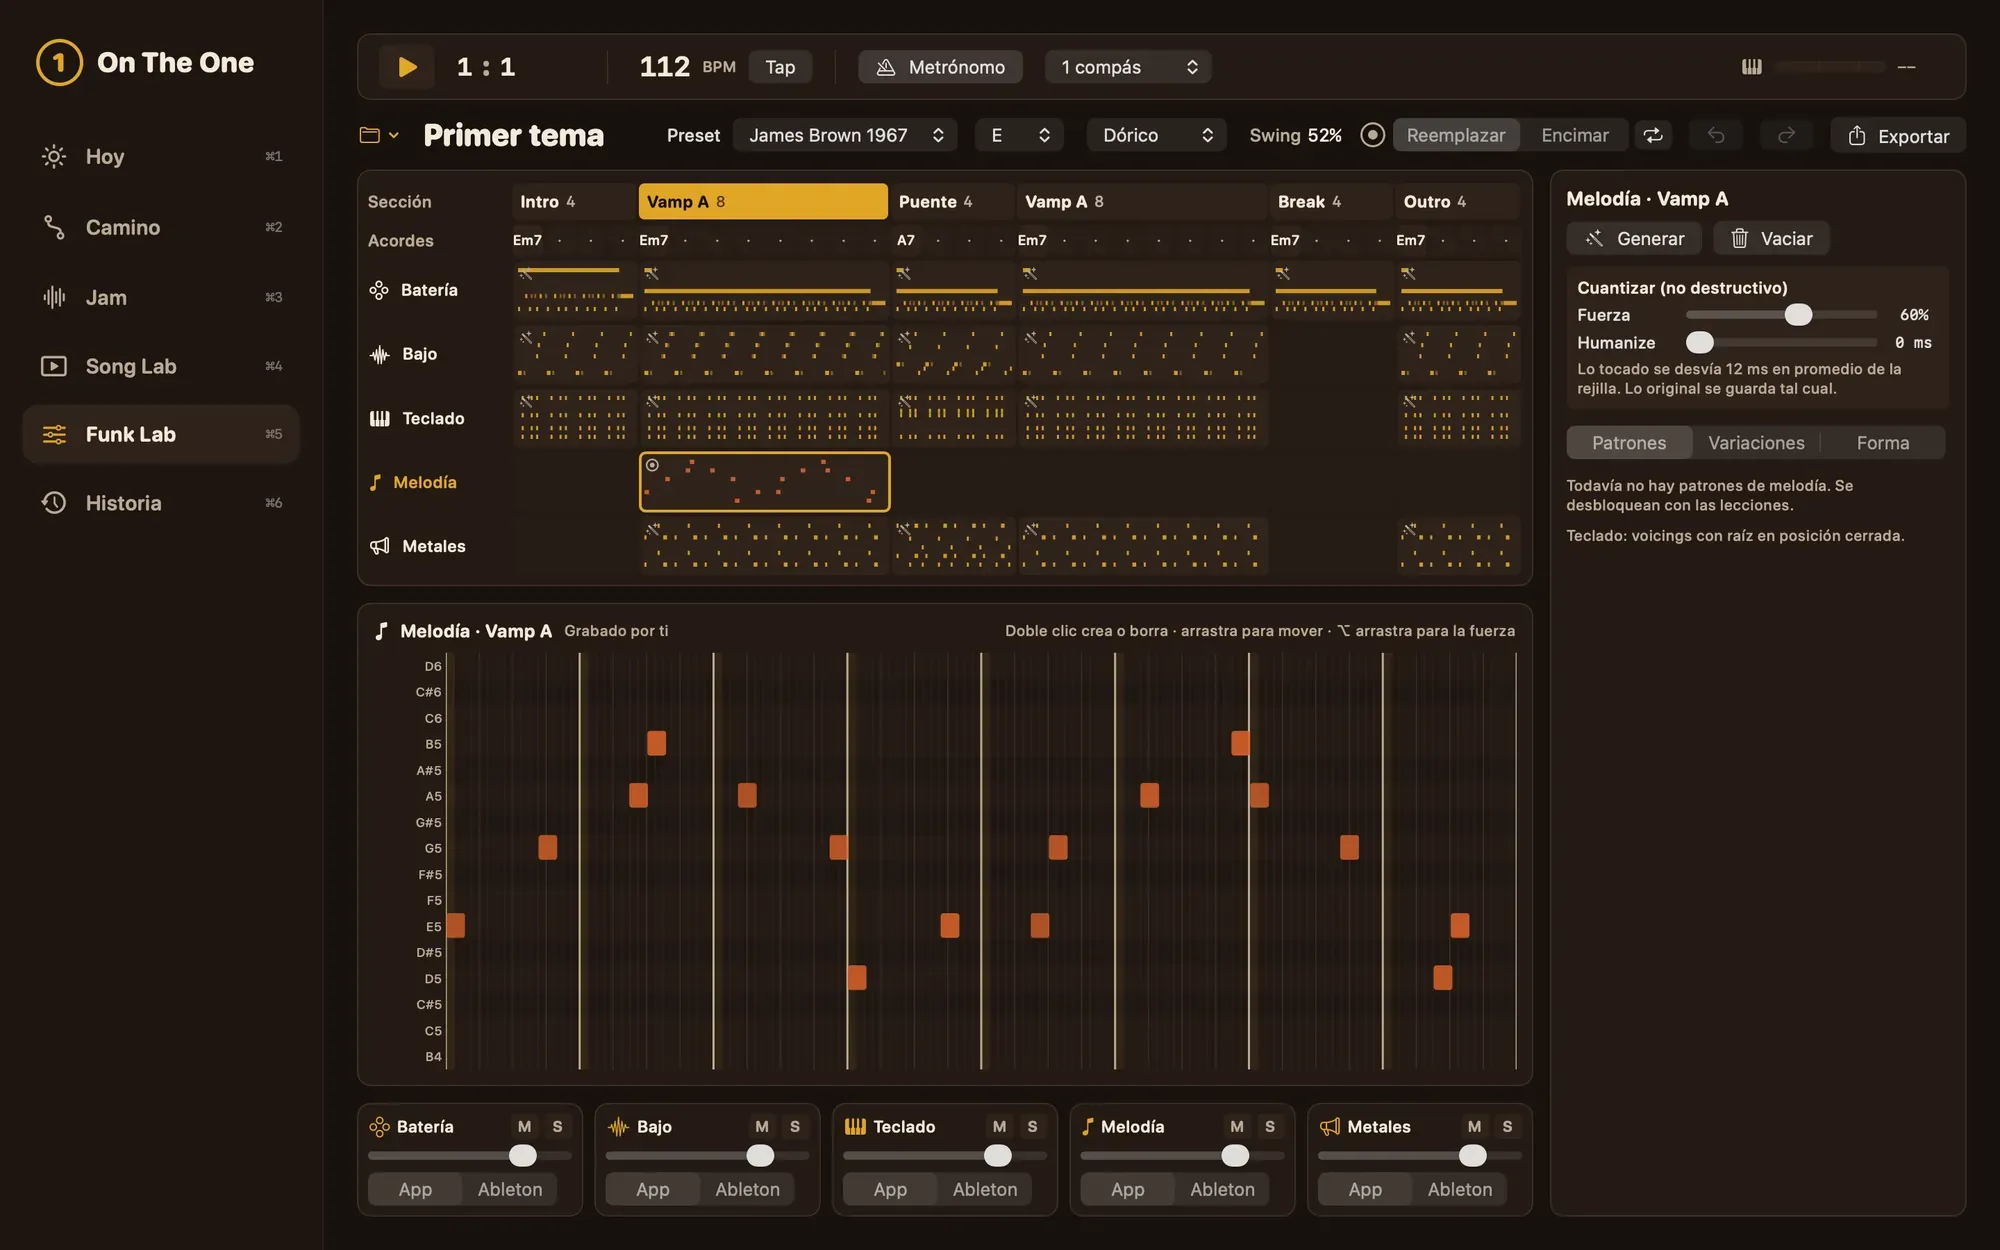Select the Melodía Vamp A clip
This screenshot has width=2000, height=1250.
[x=764, y=482]
